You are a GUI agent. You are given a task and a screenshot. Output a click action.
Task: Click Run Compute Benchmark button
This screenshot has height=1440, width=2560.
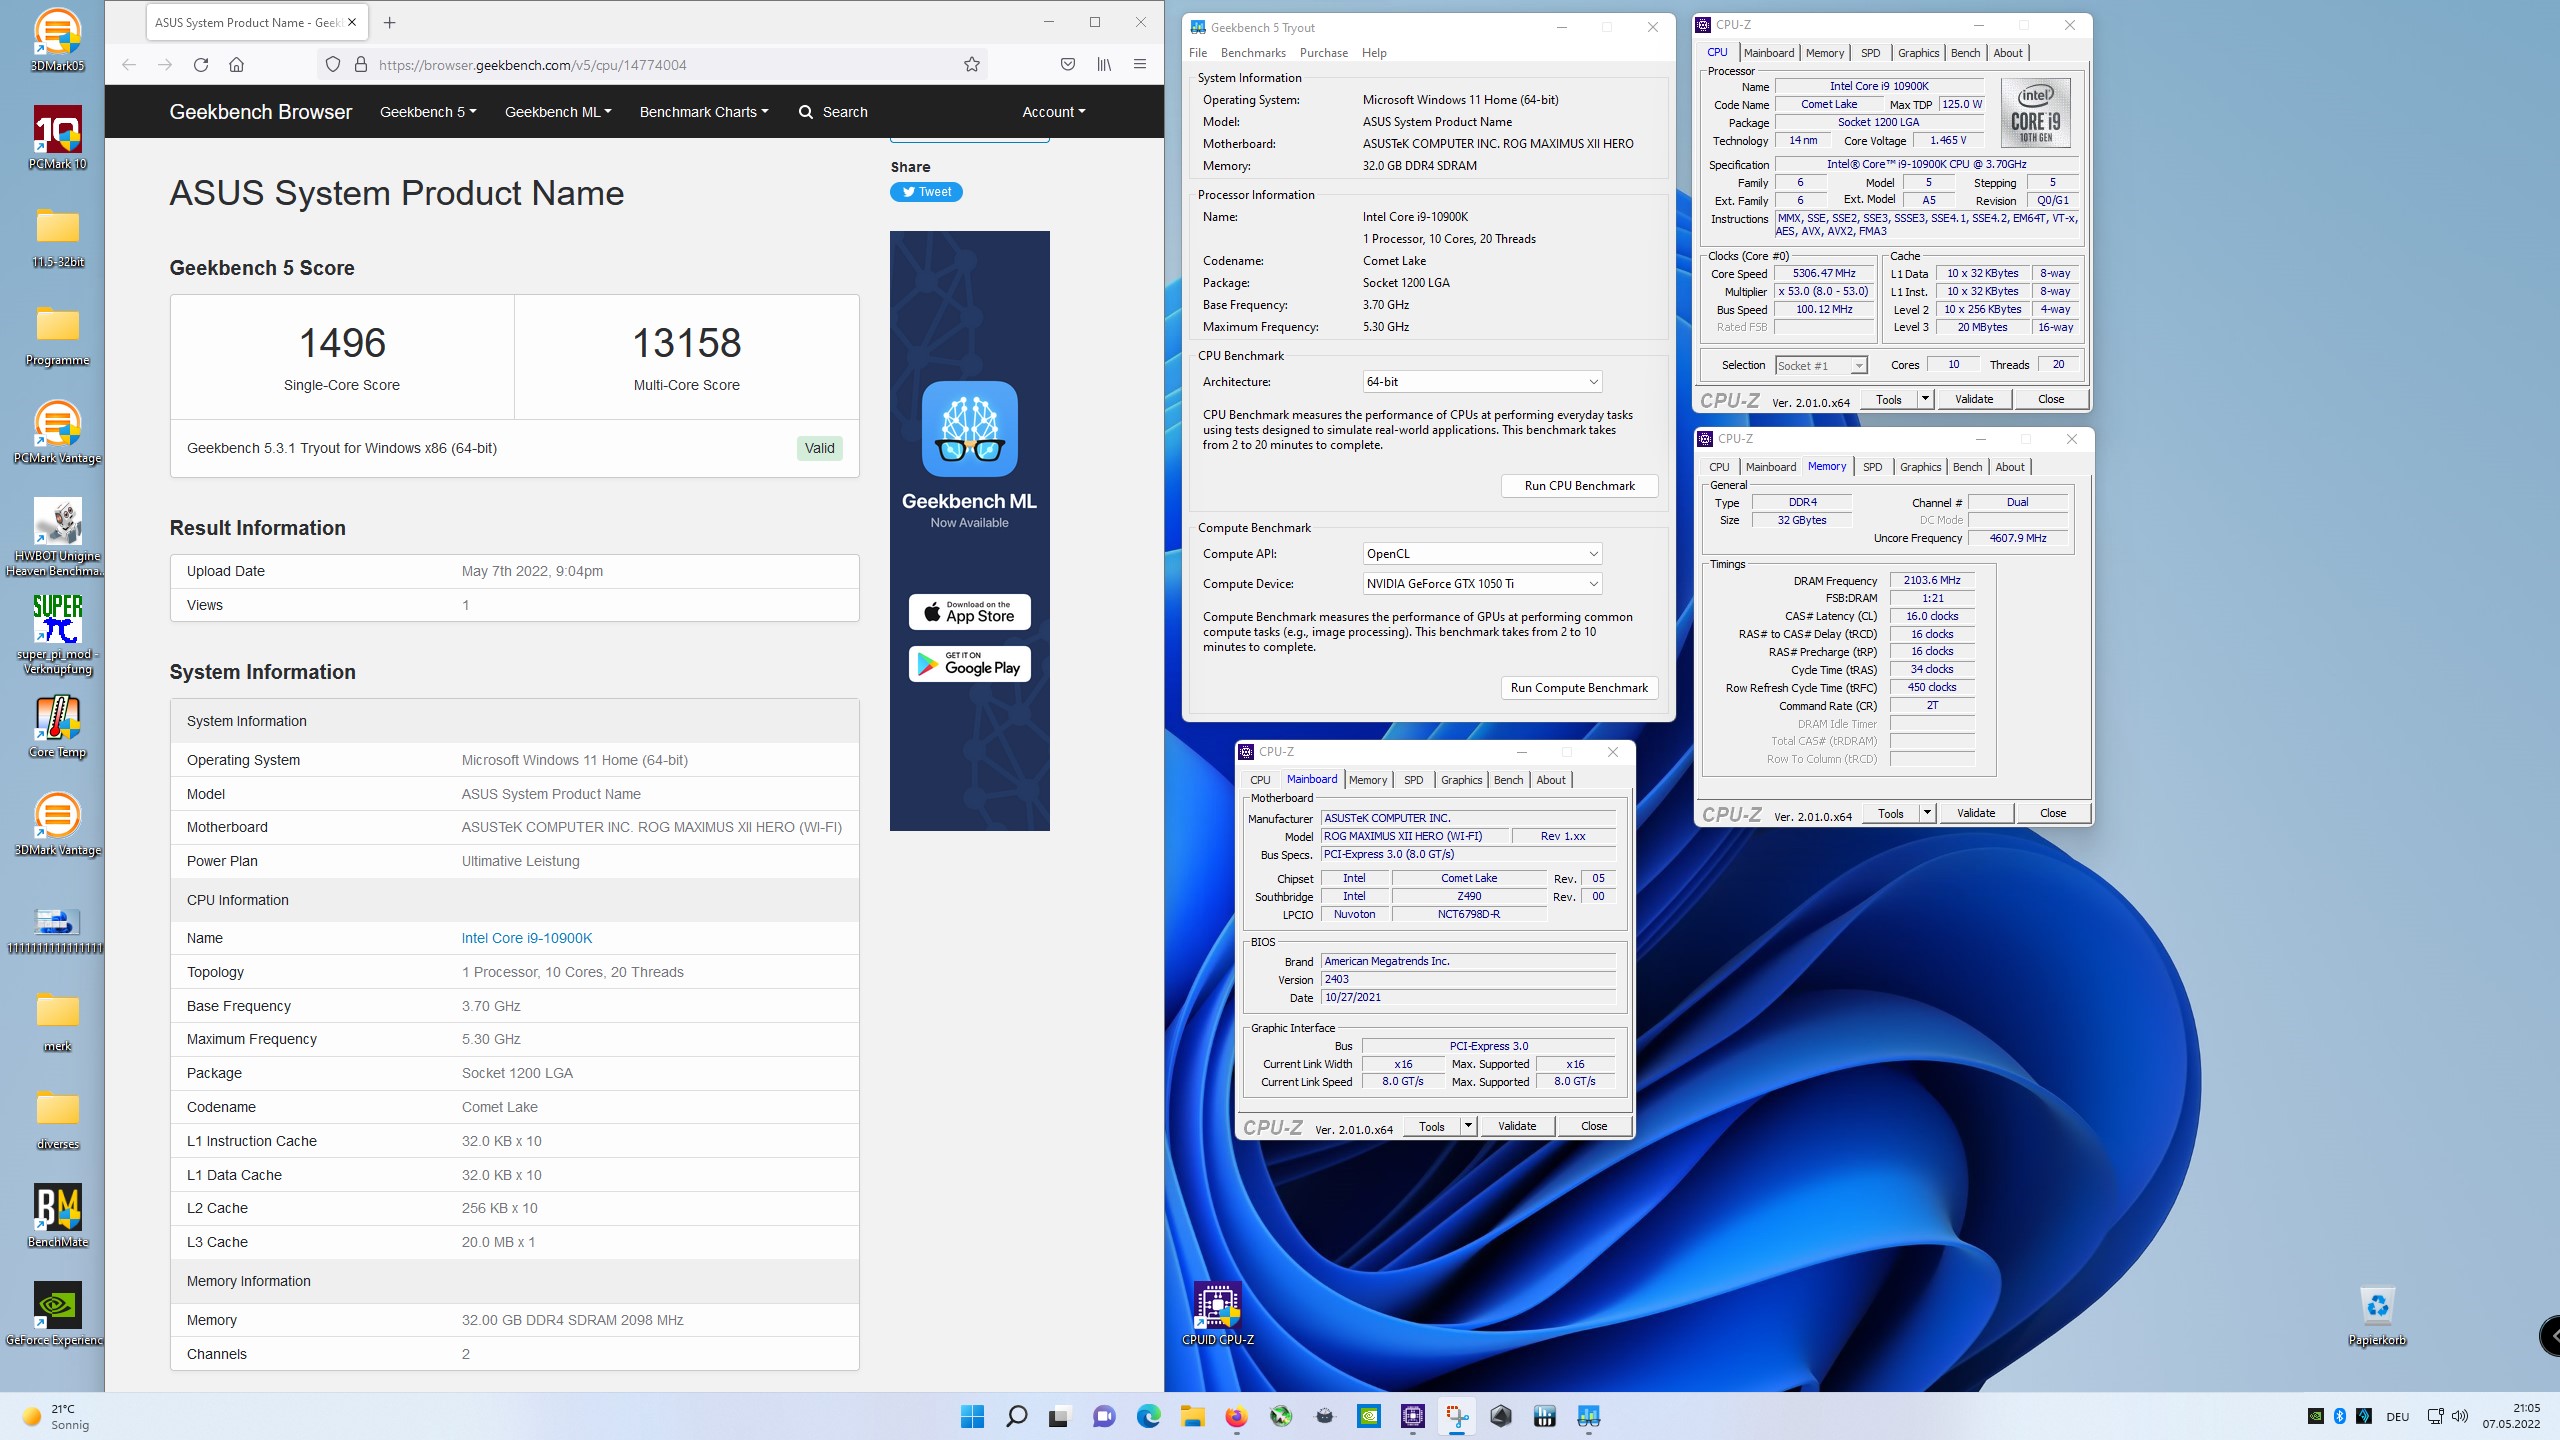tap(1580, 688)
